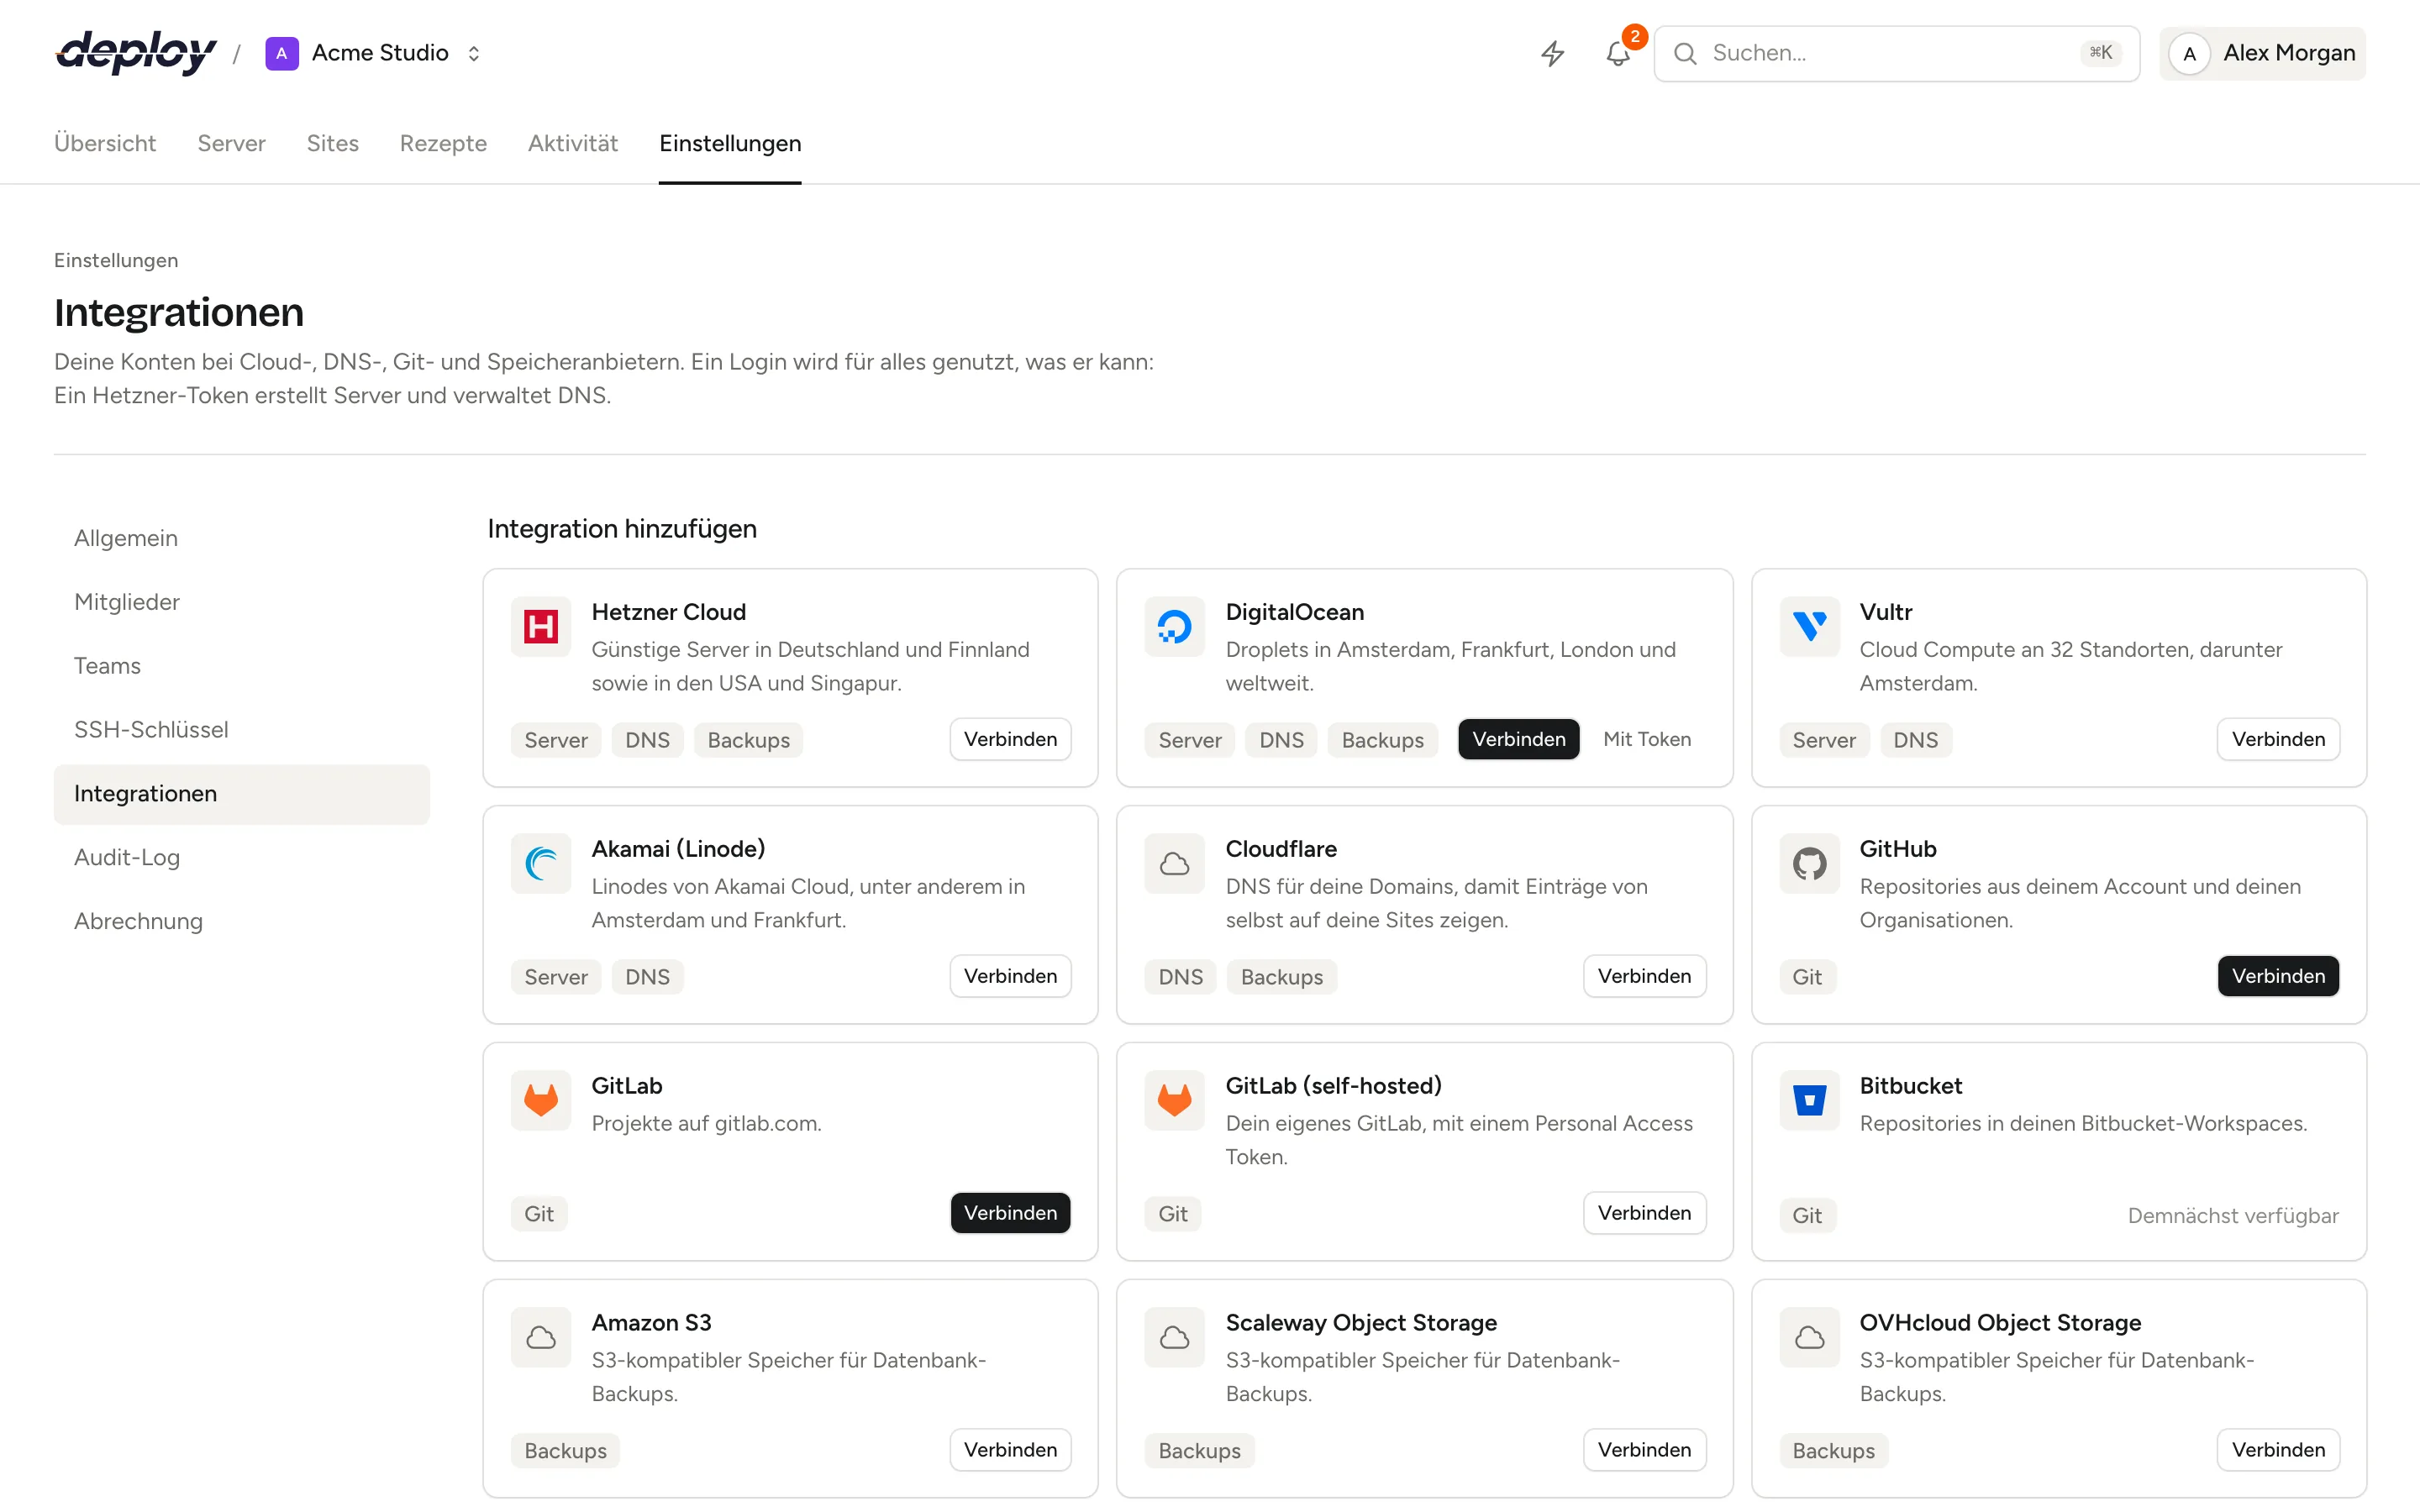
Task: Open Teams in the settings sidebar
Action: coord(242,666)
